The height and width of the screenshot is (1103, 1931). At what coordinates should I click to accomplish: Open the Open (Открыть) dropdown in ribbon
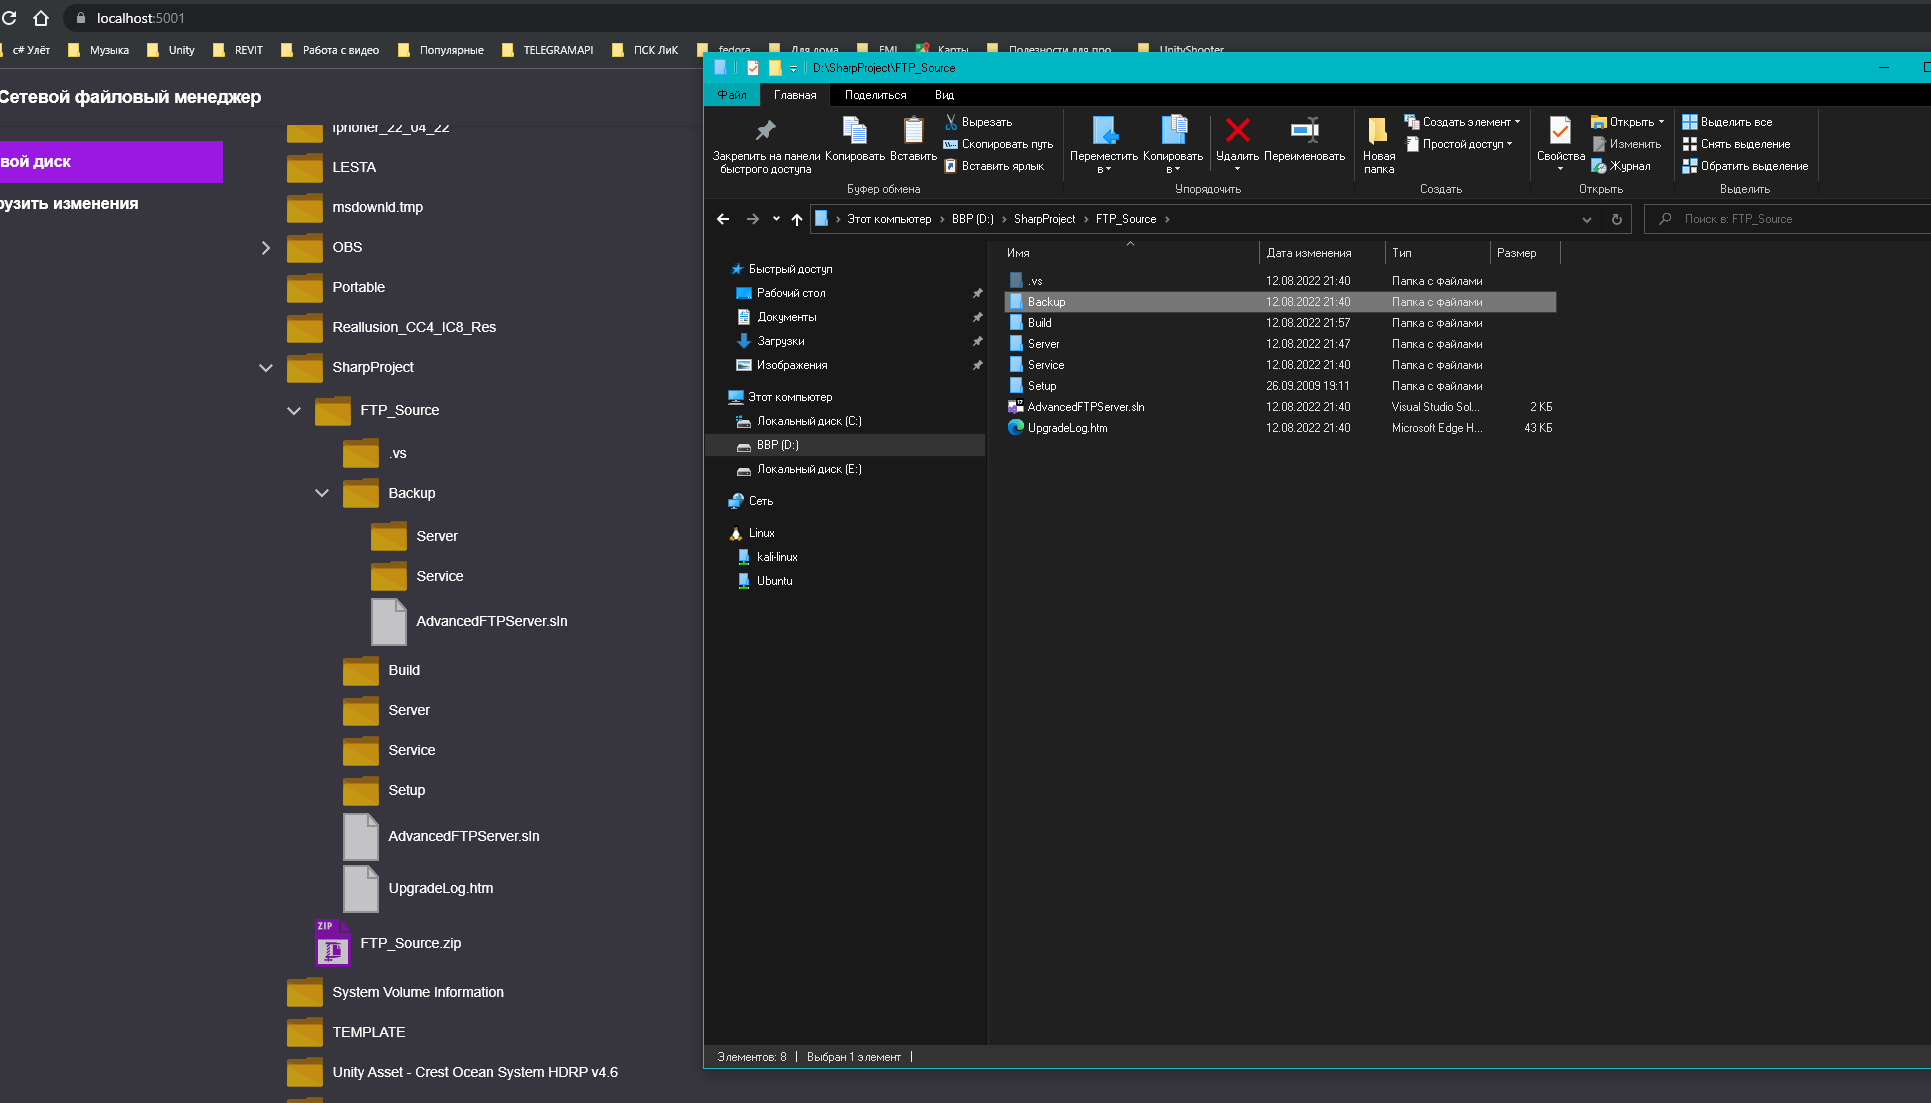[1627, 122]
